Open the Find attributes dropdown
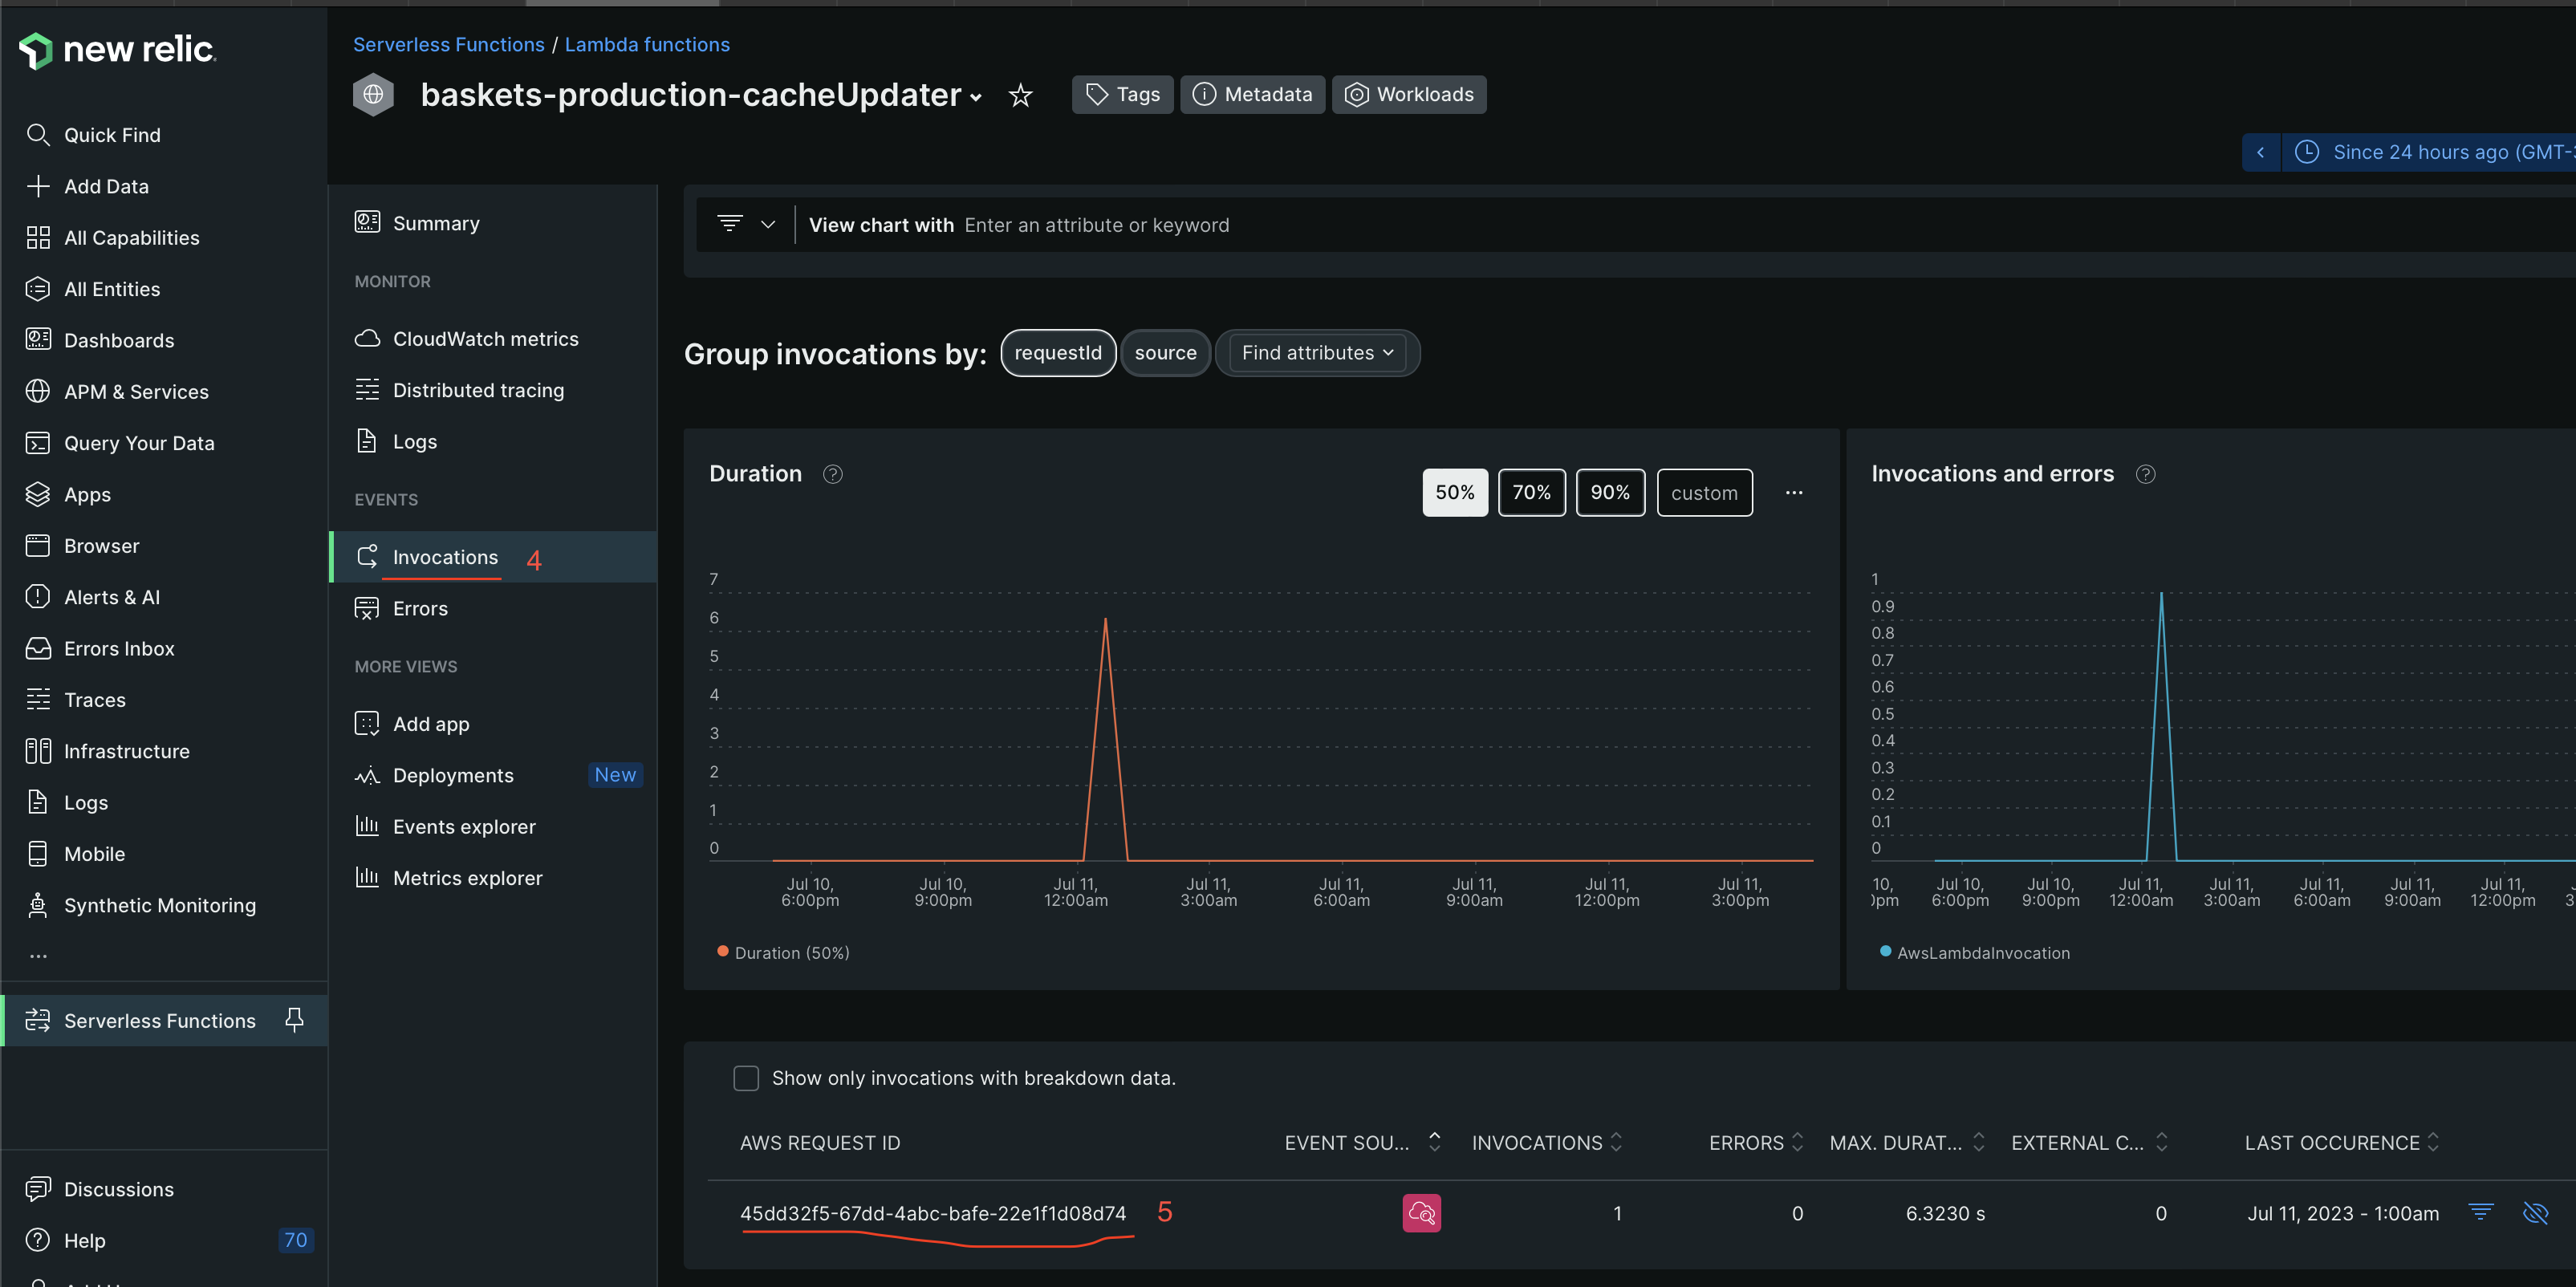Image resolution: width=2576 pixels, height=1287 pixels. pyautogui.click(x=1317, y=352)
